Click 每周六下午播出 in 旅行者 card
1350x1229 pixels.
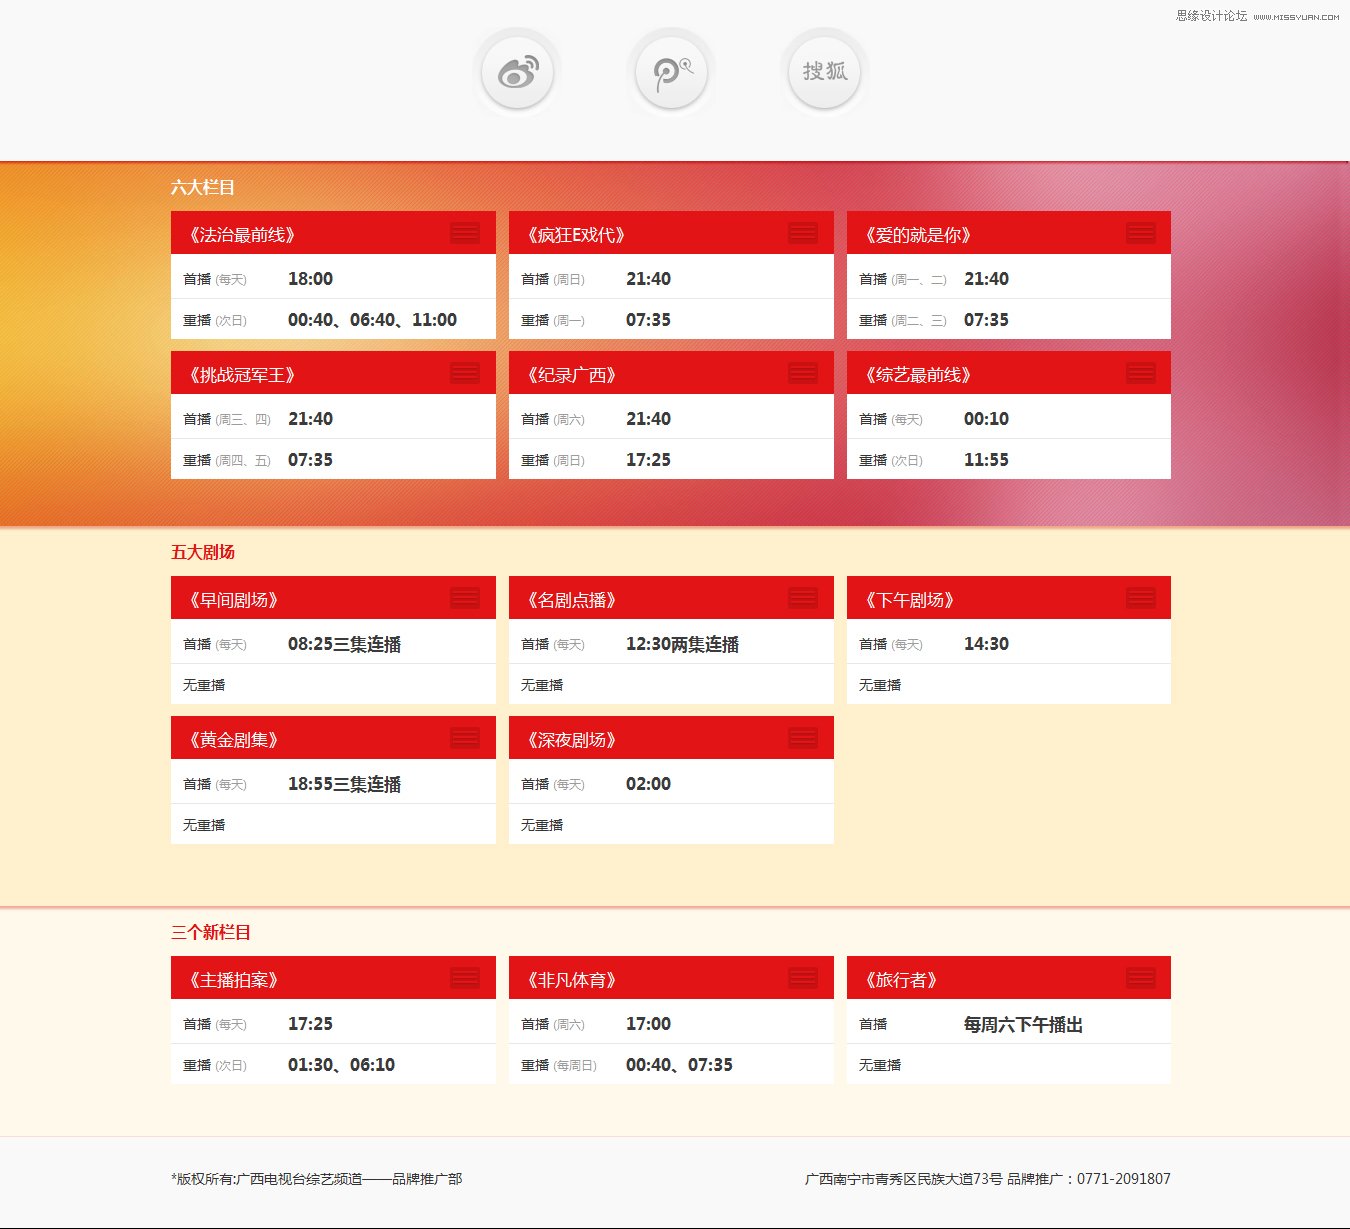[x=1023, y=1025]
